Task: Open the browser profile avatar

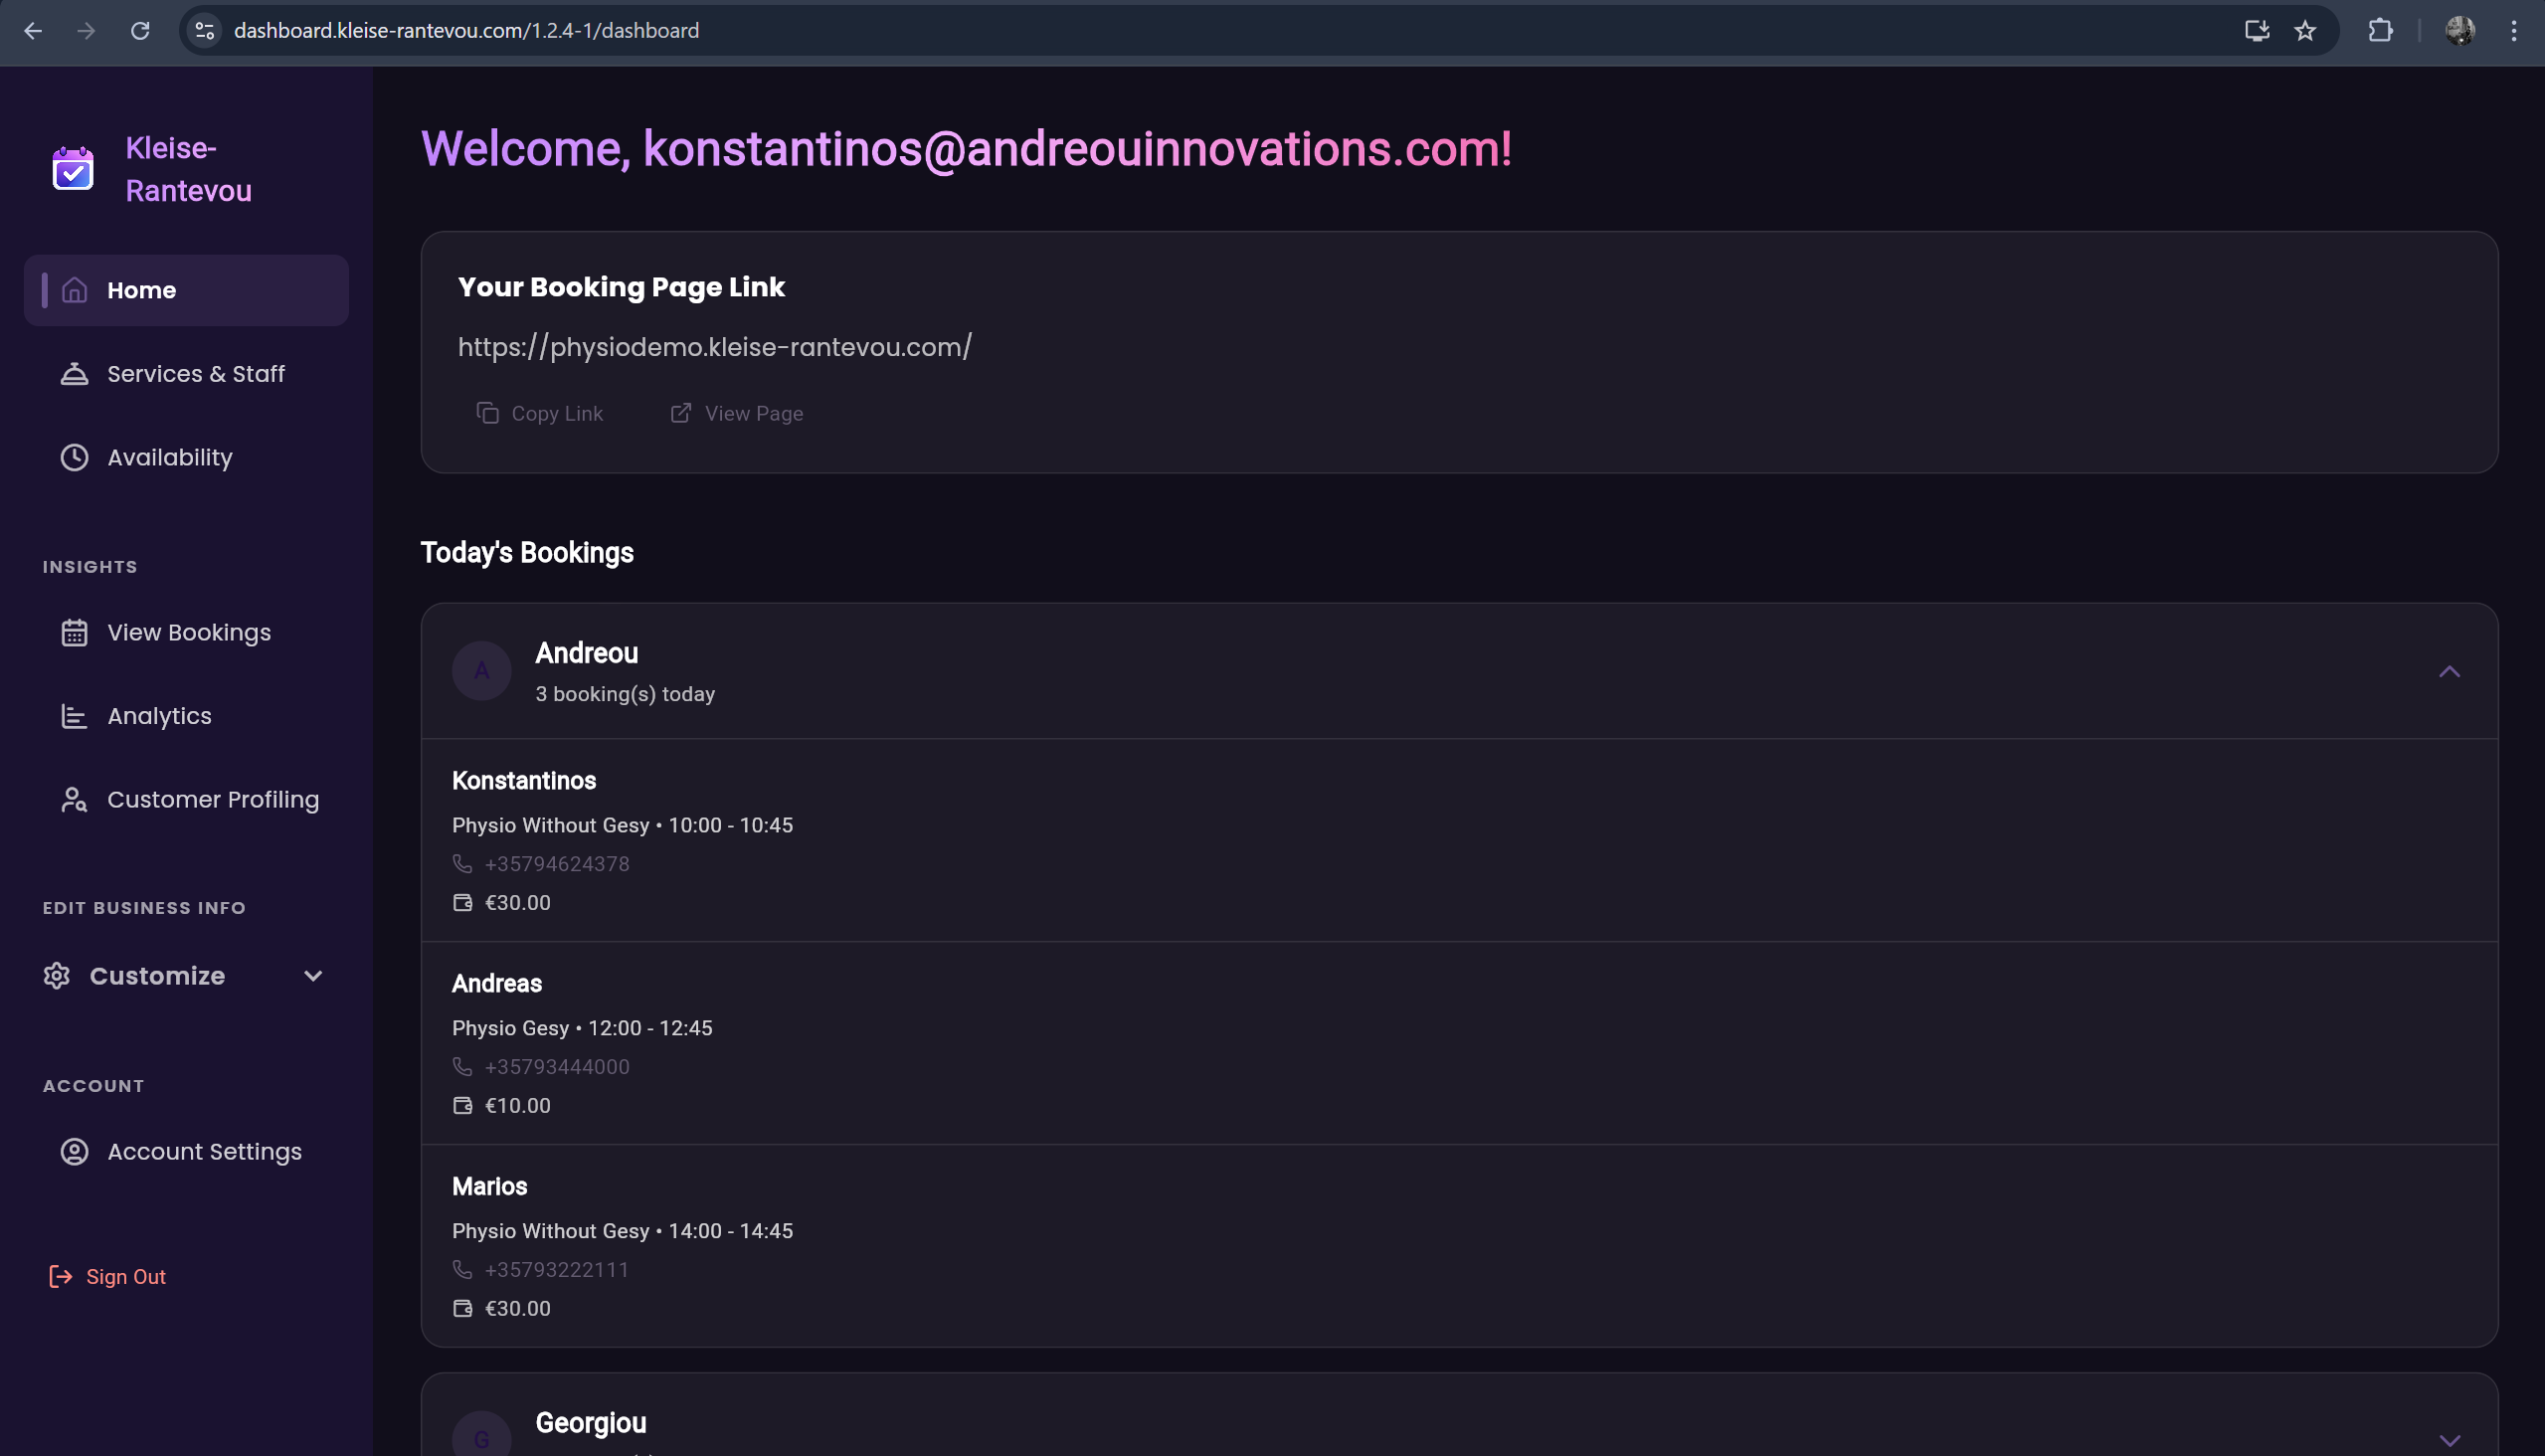Action: coord(2460,31)
